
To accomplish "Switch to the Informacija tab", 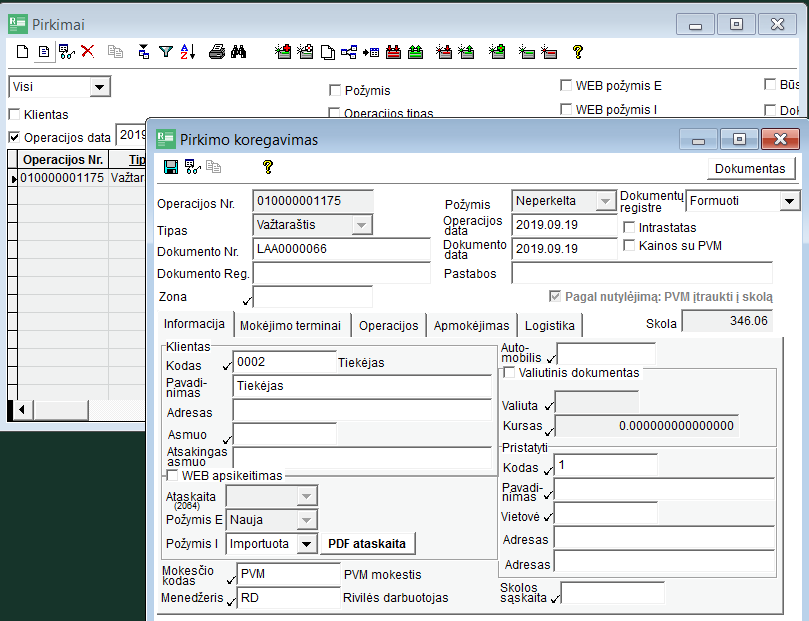I will tap(195, 324).
